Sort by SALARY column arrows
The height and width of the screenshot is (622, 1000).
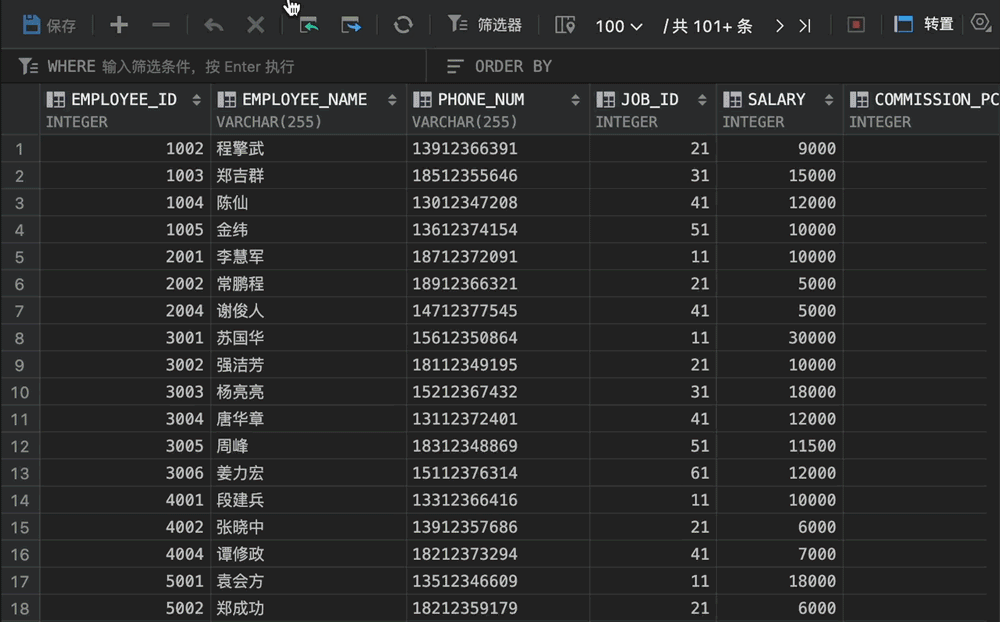[829, 100]
